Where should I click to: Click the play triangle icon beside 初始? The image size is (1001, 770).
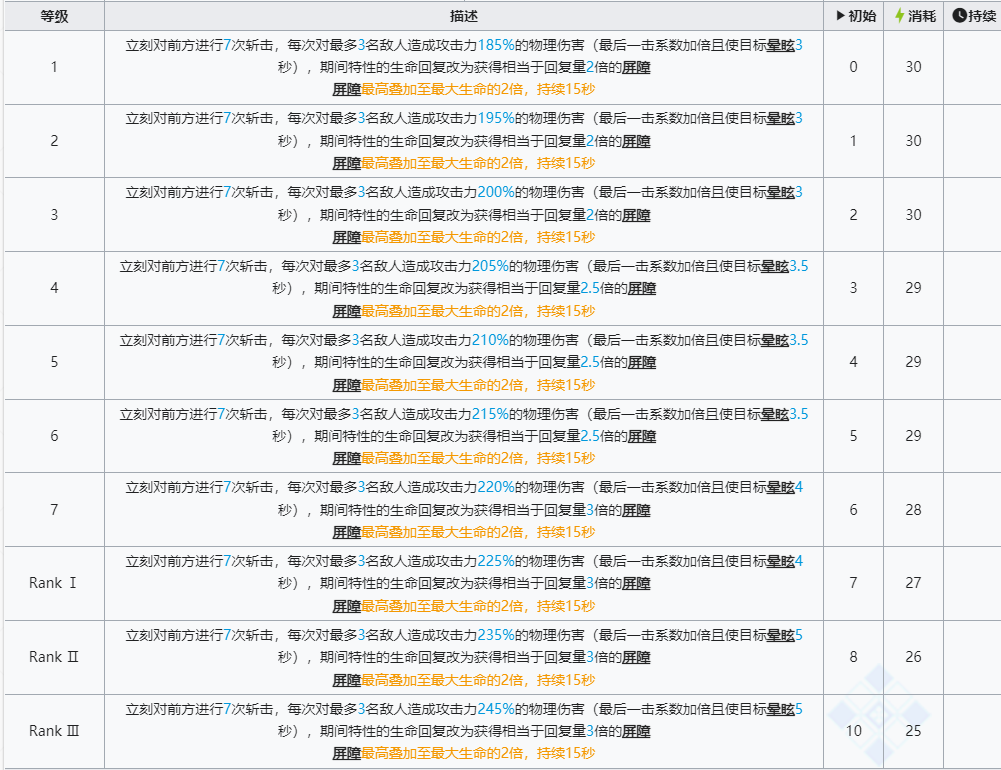pyautogui.click(x=841, y=16)
